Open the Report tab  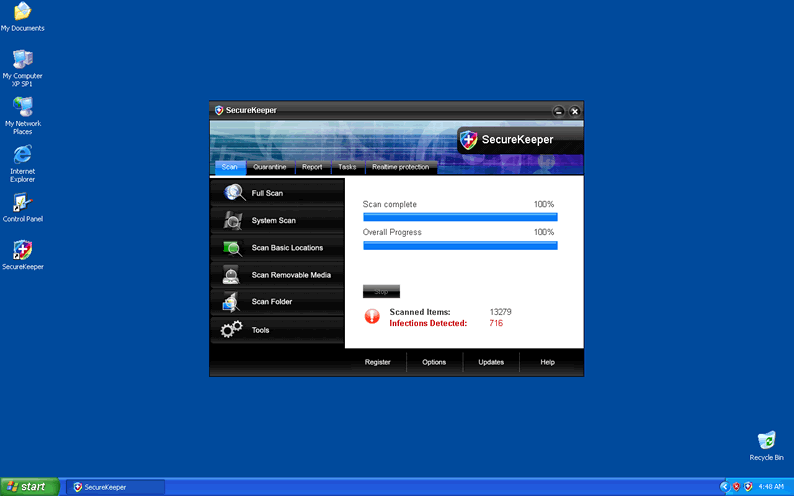(312, 167)
